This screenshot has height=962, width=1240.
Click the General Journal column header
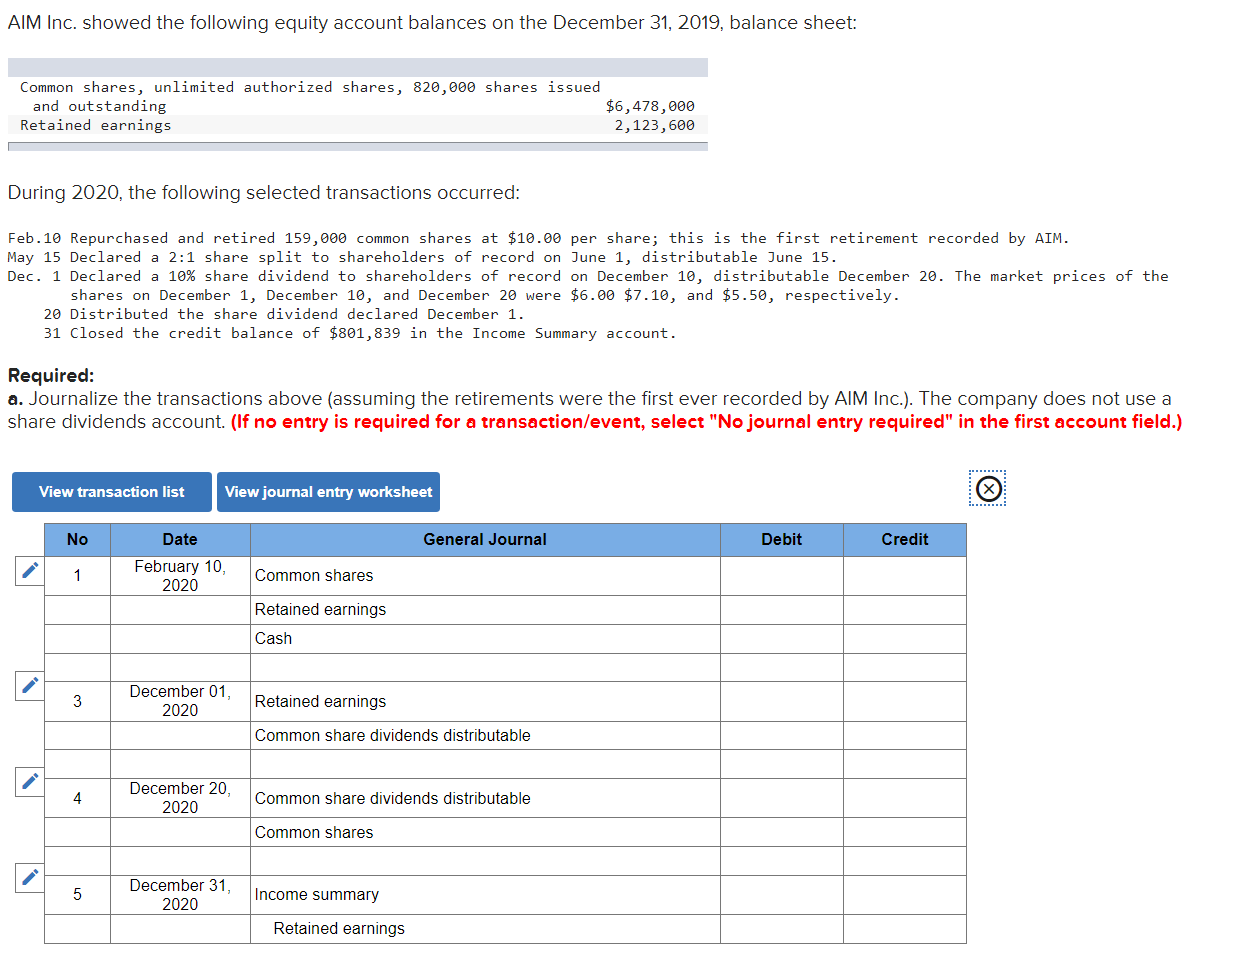[485, 539]
